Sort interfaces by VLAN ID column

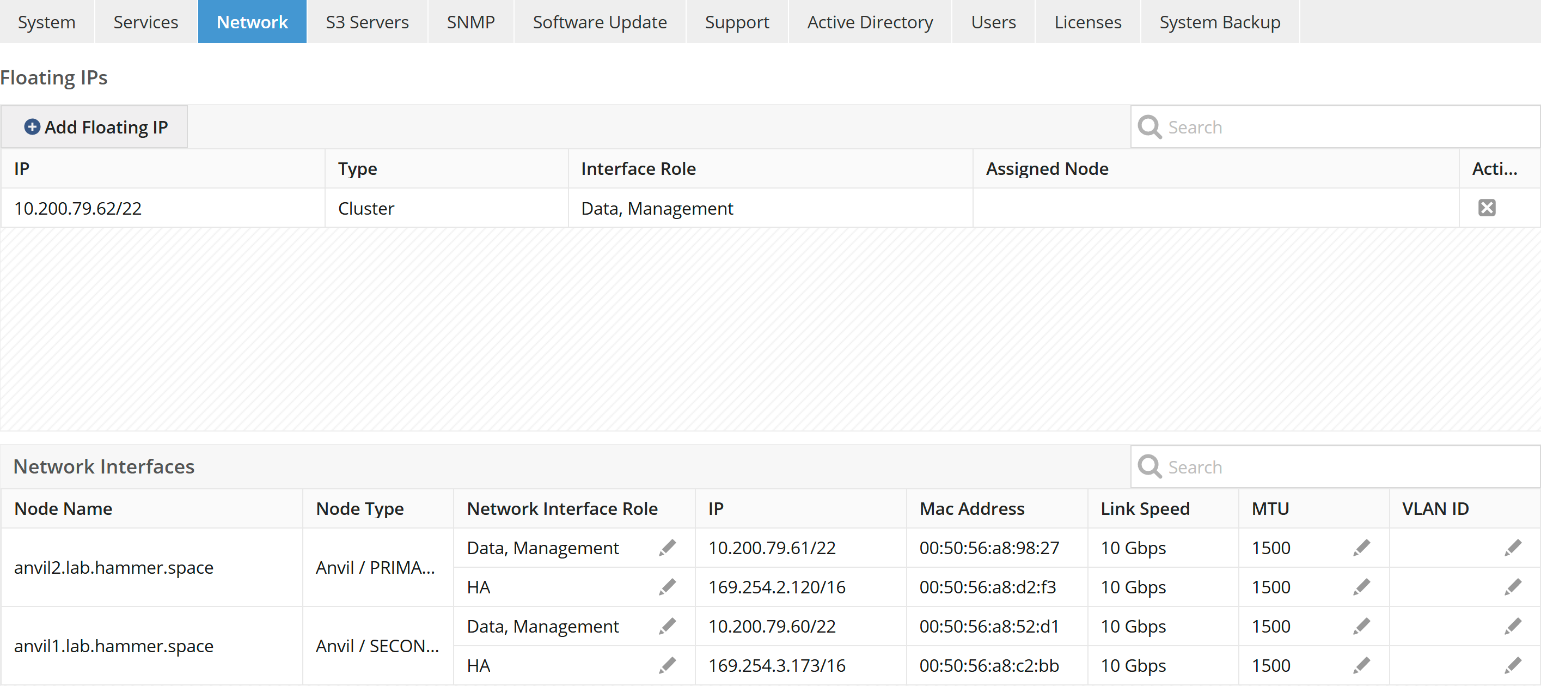[x=1465, y=509]
